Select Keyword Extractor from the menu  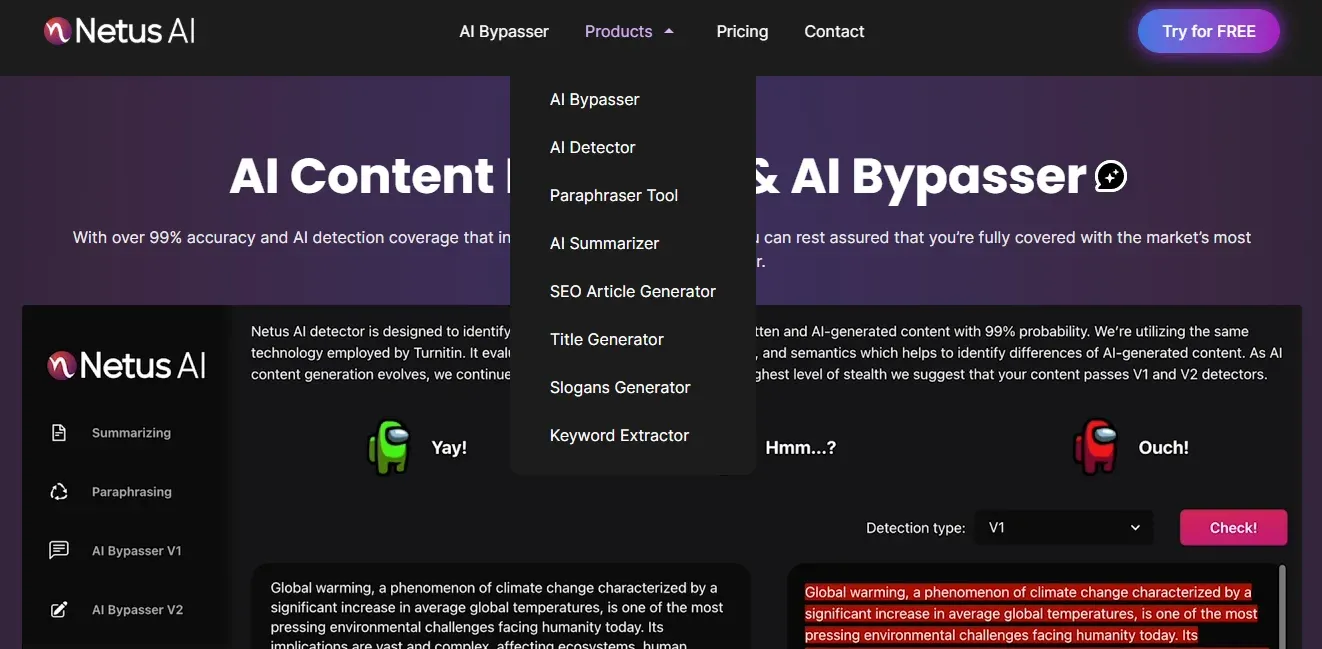[x=619, y=435]
